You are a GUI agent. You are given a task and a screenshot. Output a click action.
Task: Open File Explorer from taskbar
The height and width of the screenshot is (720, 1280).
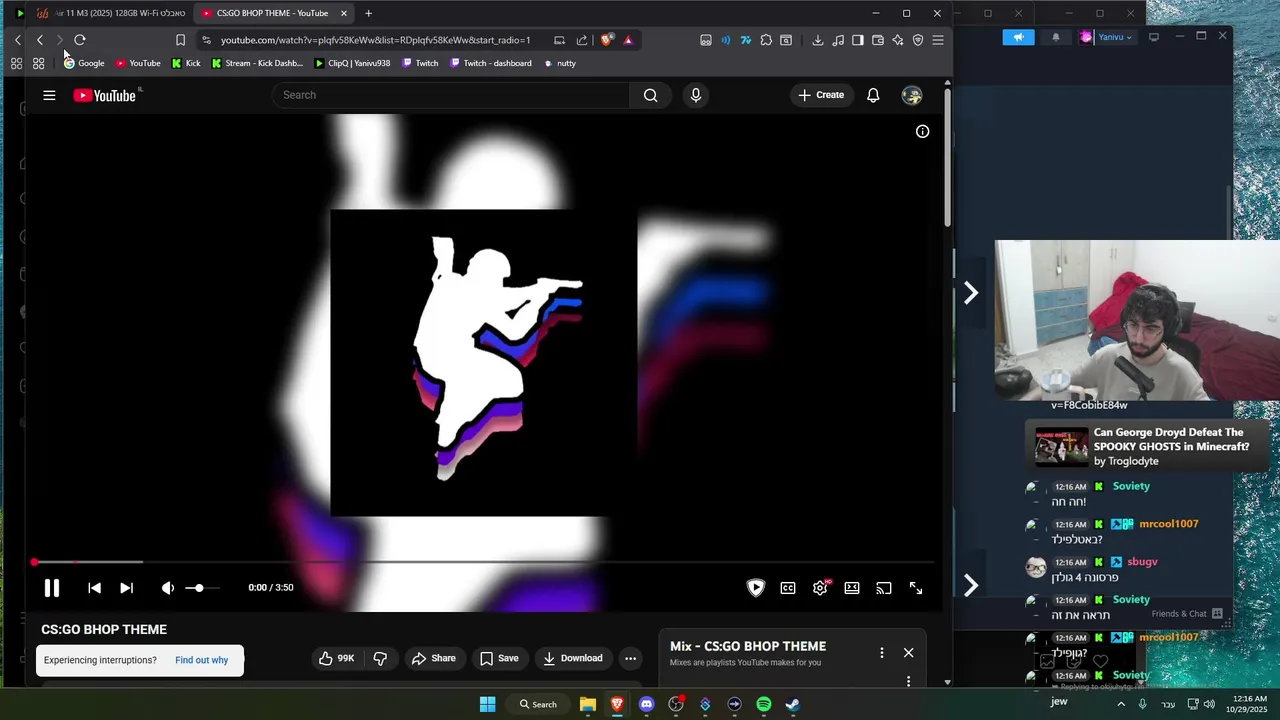point(588,704)
